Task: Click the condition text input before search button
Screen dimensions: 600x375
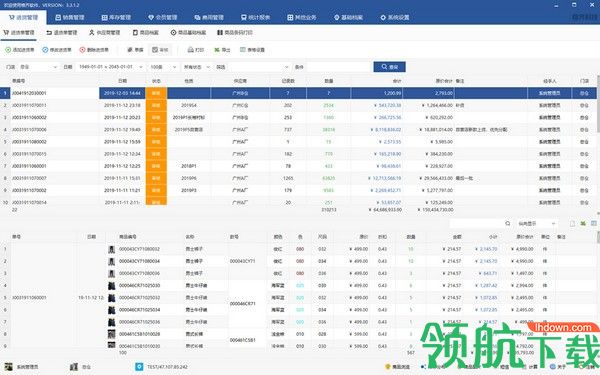Action: [338, 67]
